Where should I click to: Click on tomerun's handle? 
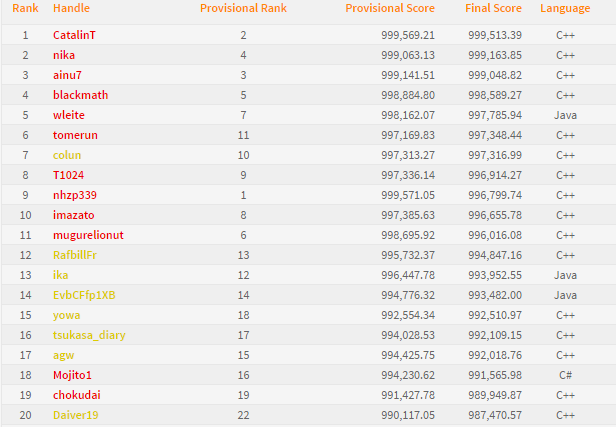pyautogui.click(x=75, y=135)
